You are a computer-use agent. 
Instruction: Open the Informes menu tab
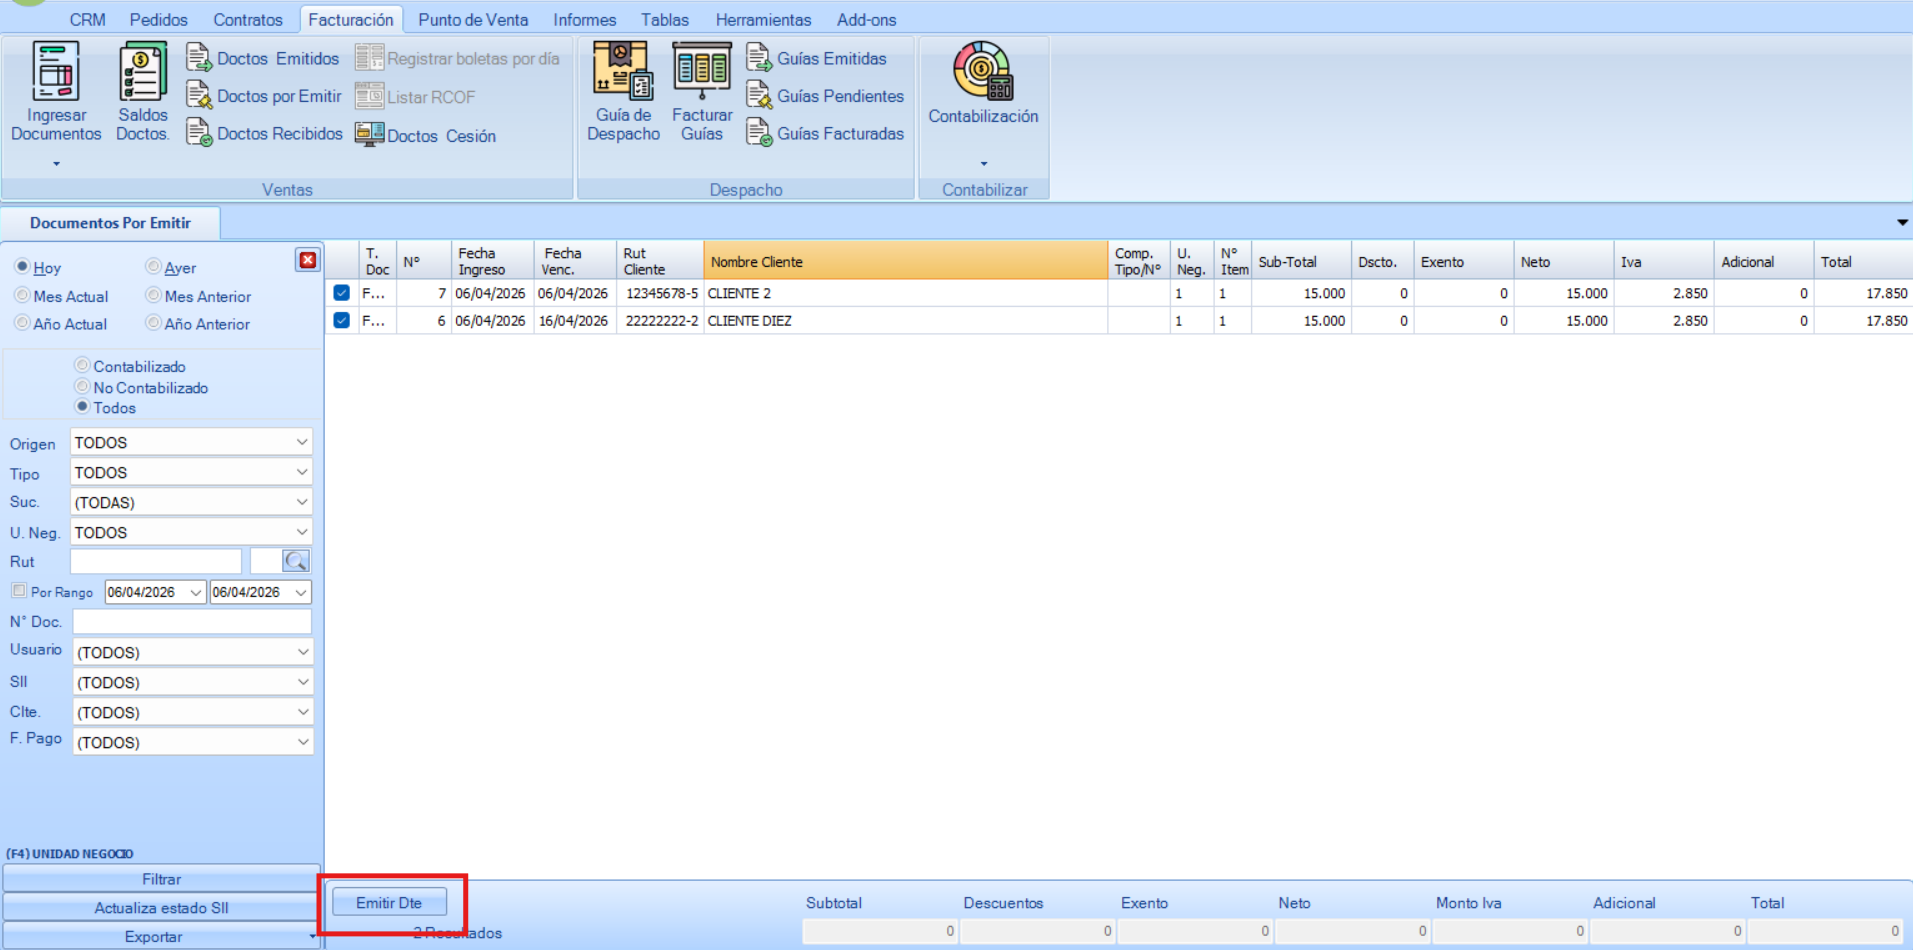(584, 20)
